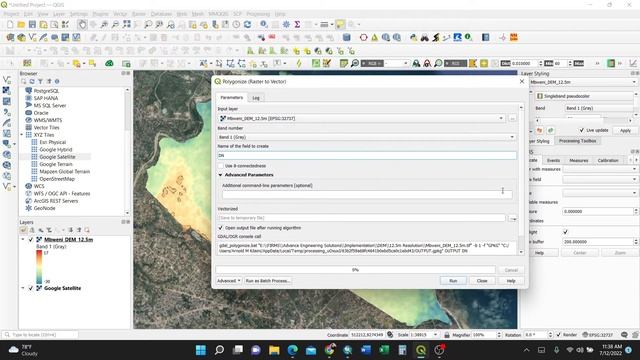Switch to the Processing Toolbox tab
Image resolution: width=640 pixels, height=360 pixels.
tap(577, 141)
